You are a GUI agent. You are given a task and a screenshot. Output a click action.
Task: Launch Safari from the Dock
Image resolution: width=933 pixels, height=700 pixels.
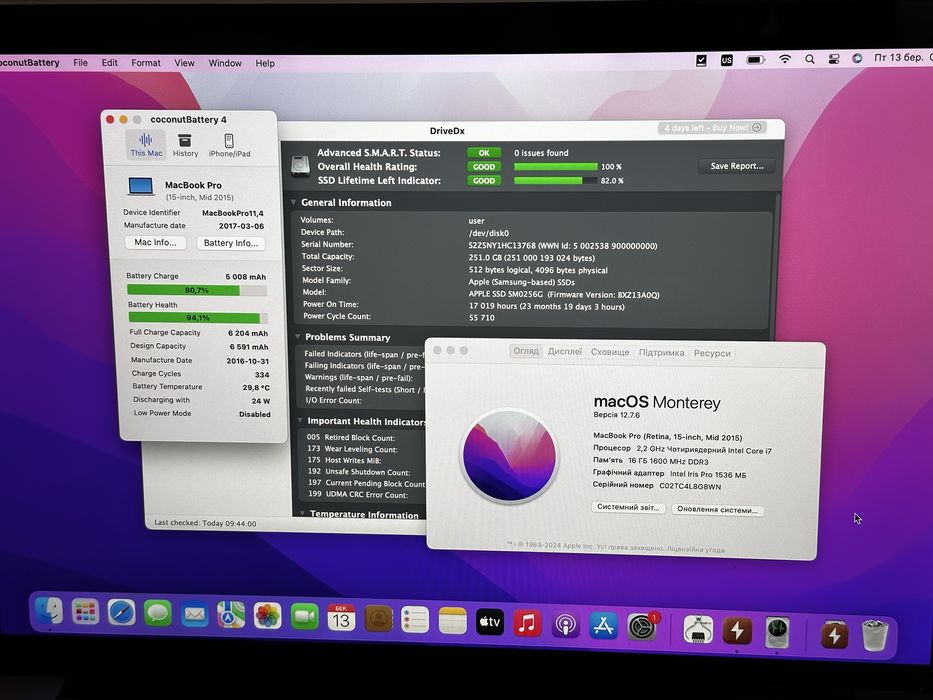[121, 612]
